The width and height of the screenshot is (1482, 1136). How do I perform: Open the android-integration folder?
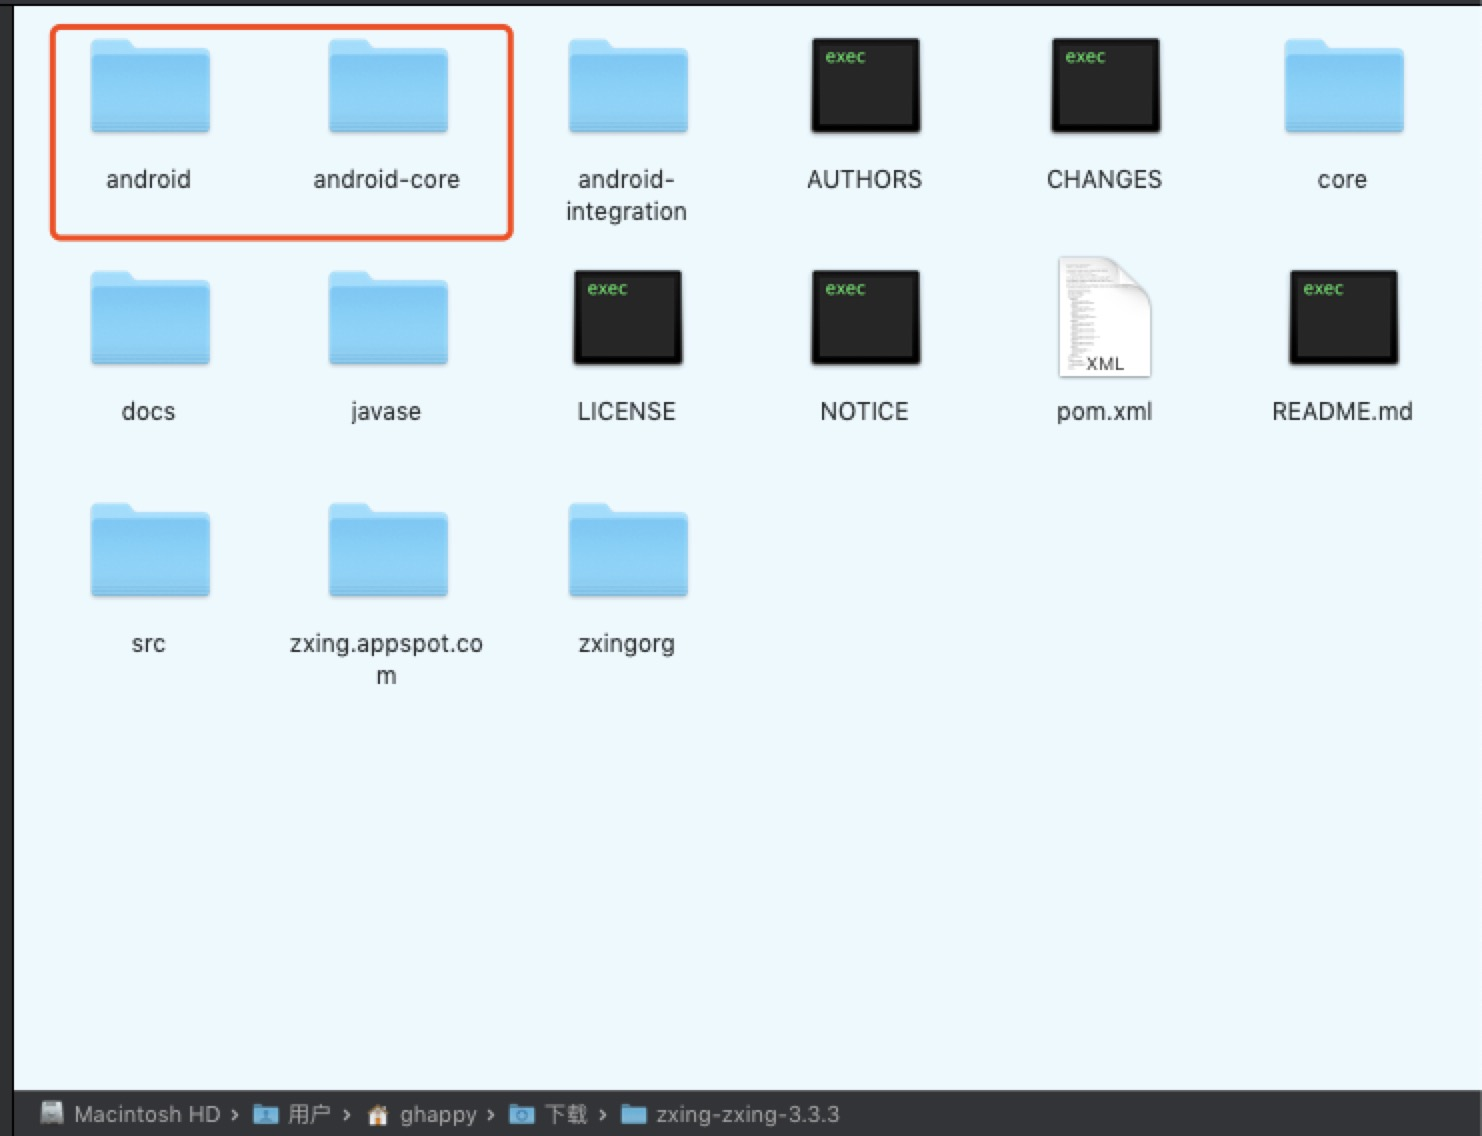tap(627, 88)
